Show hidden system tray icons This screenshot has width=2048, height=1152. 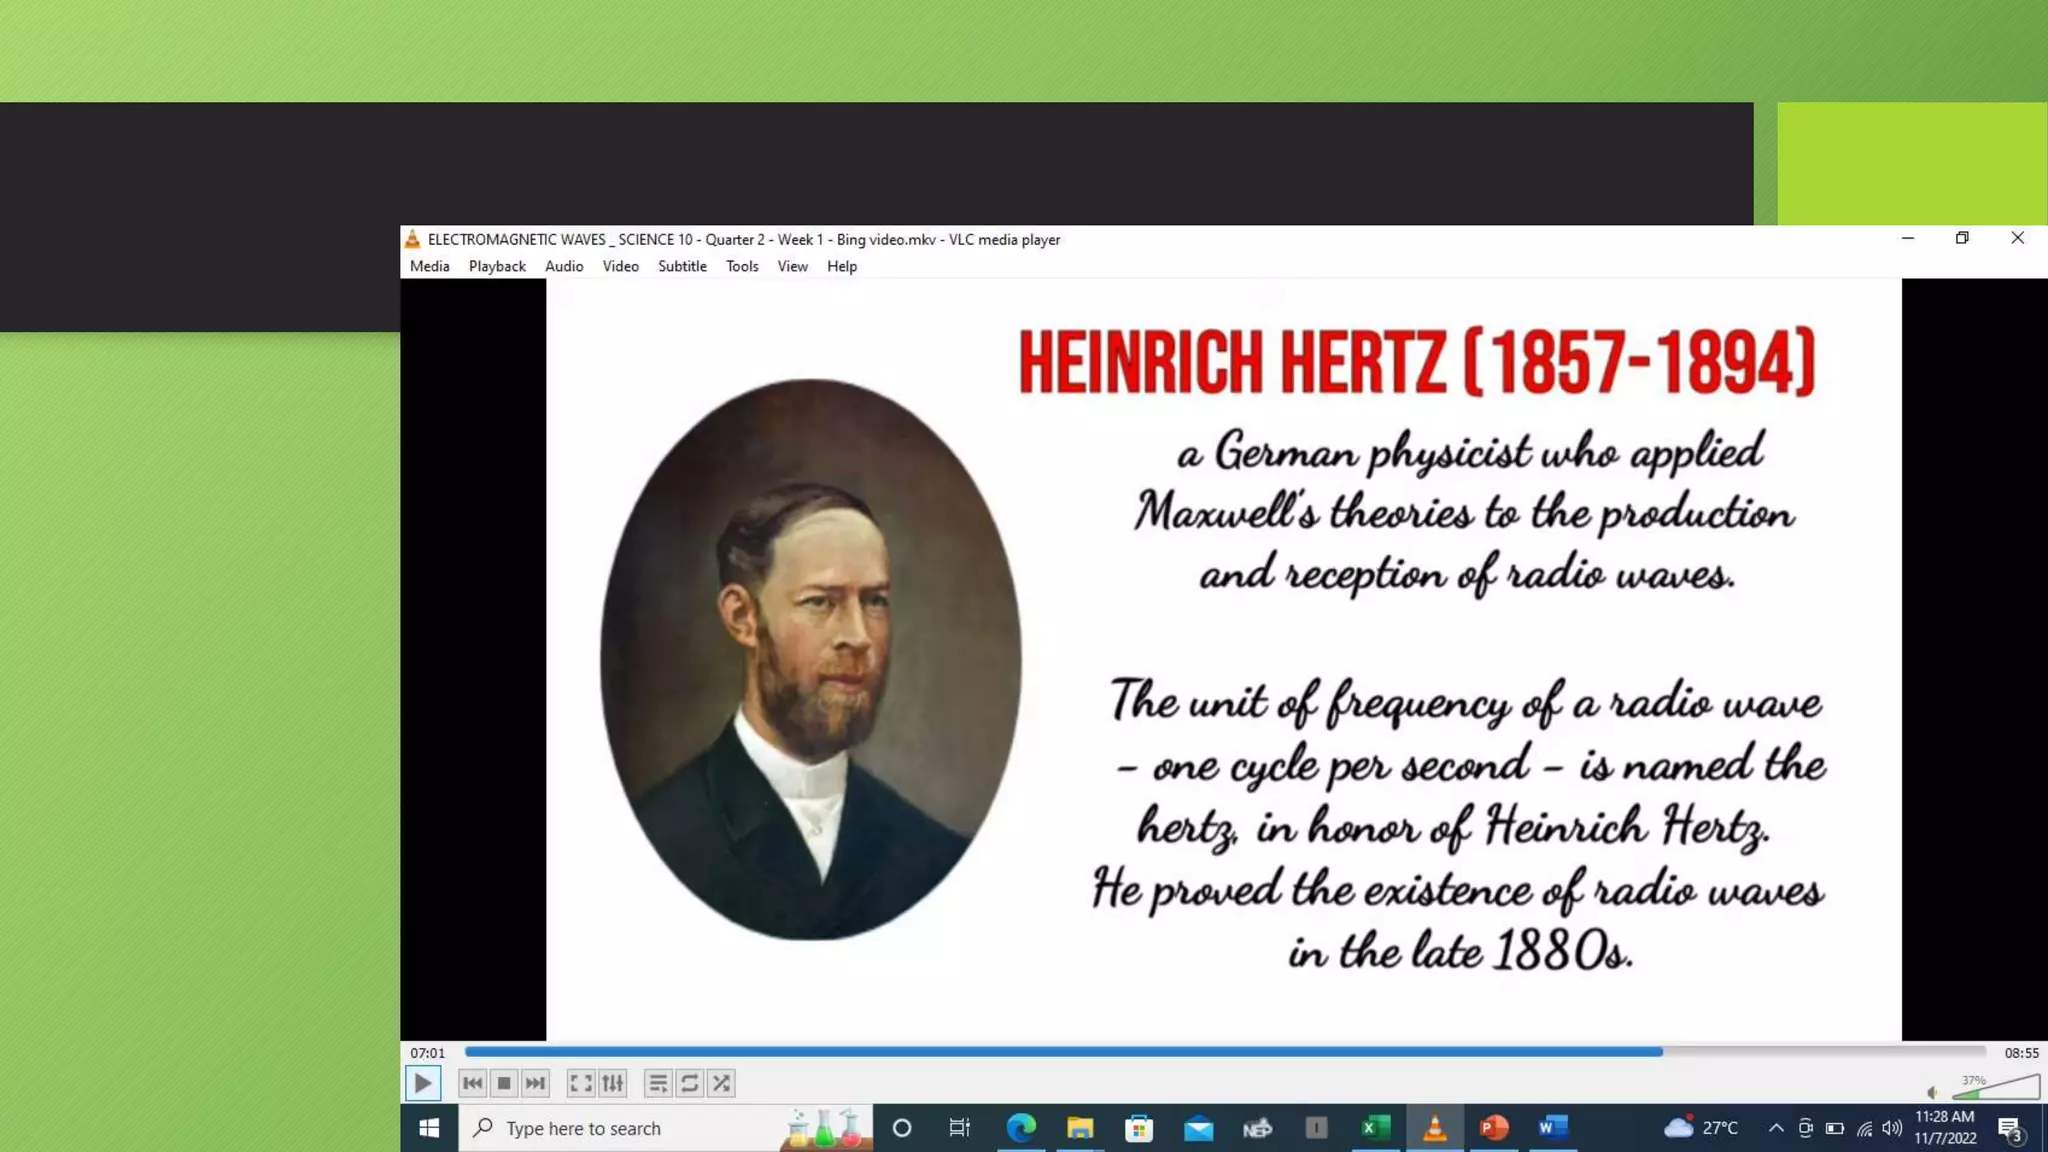(x=1776, y=1128)
